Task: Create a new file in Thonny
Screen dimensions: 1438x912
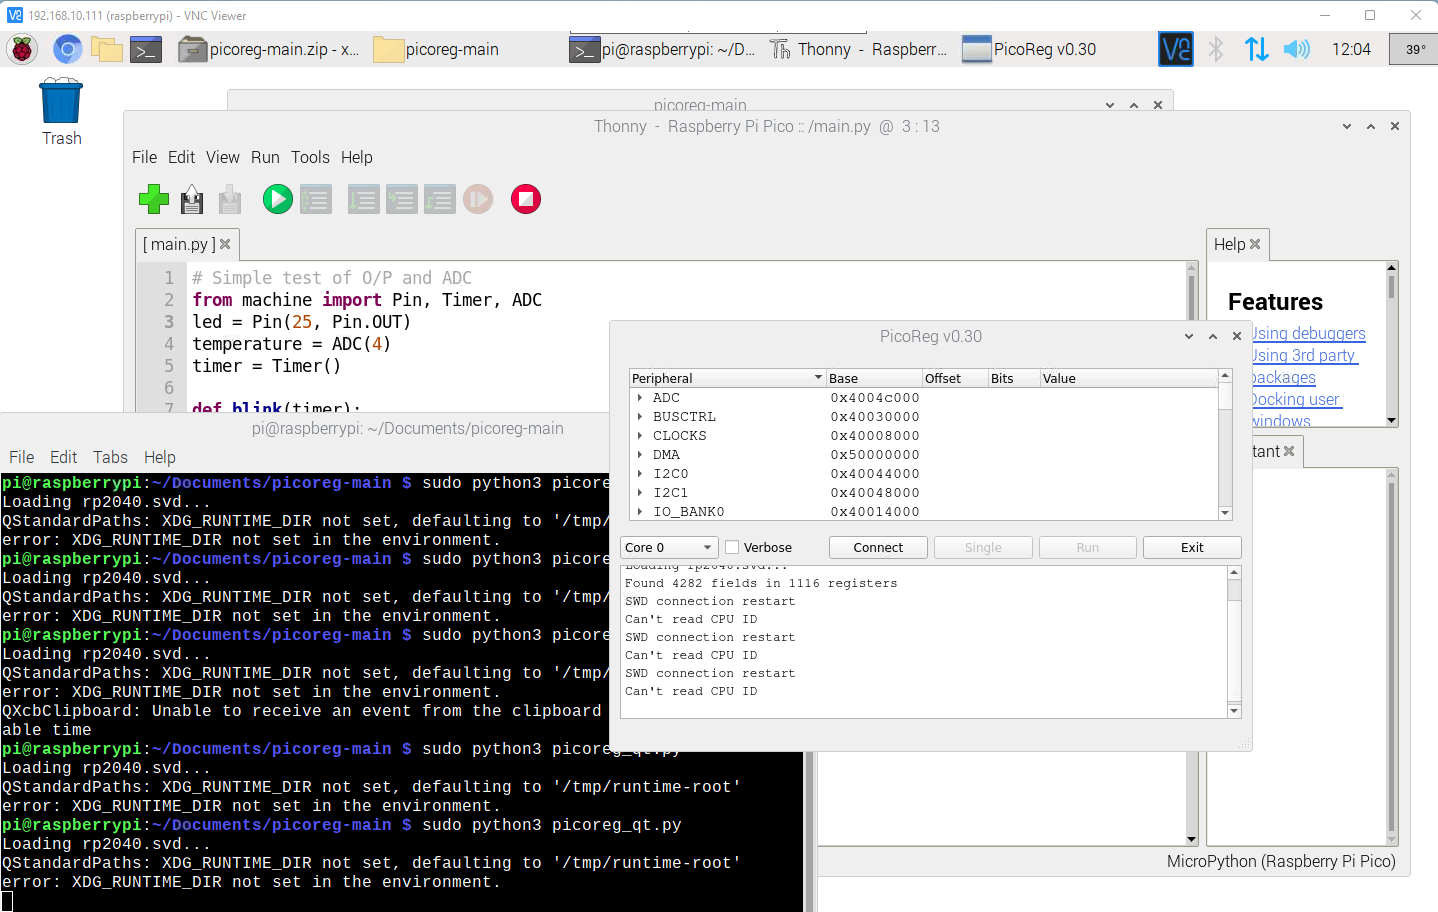Action: coord(153,199)
